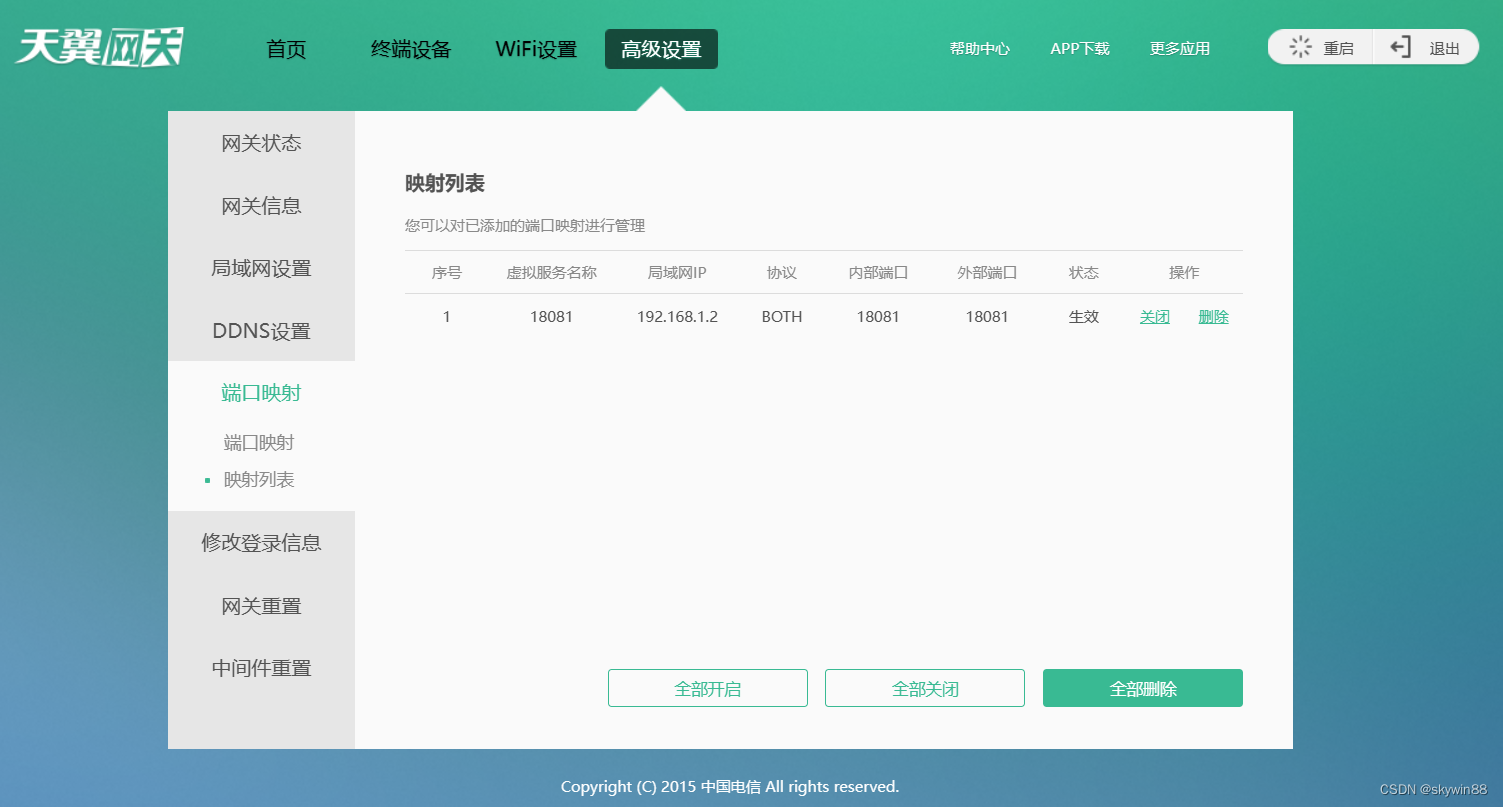The image size is (1503, 807).
Task: Click the 状态 column header
Action: pyautogui.click(x=1084, y=273)
